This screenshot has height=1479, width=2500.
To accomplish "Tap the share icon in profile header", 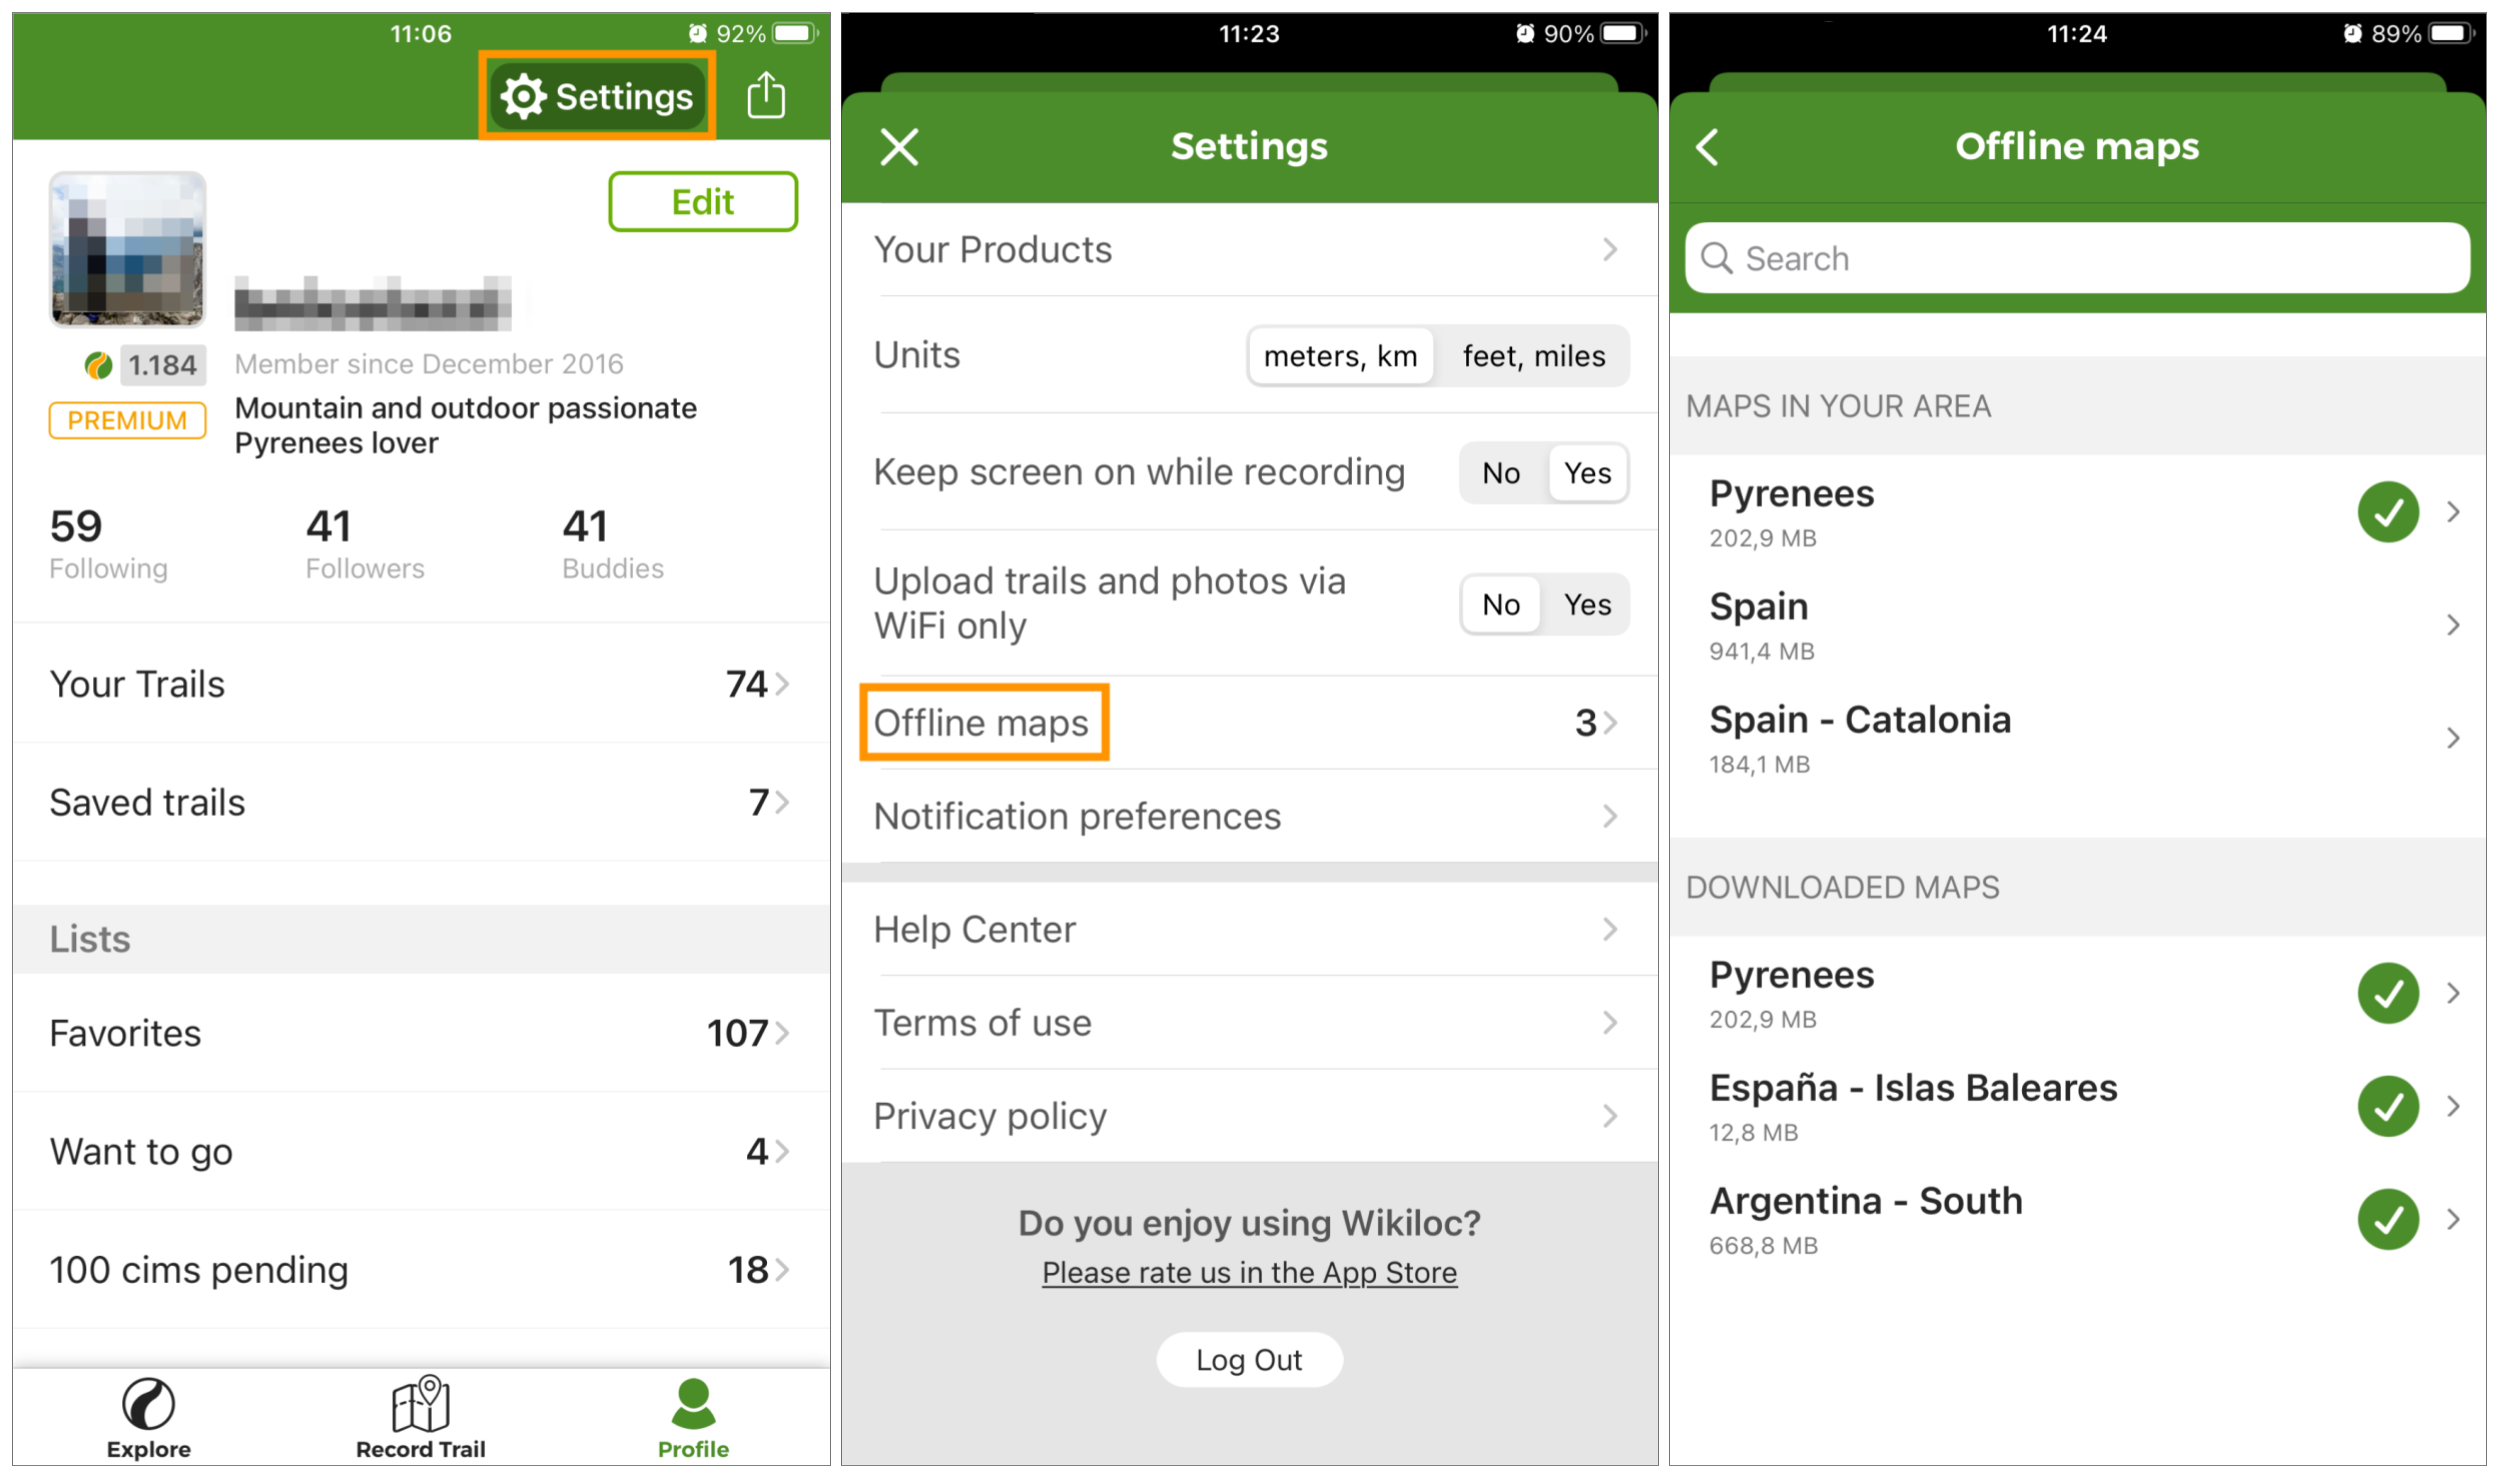I will click(766, 96).
